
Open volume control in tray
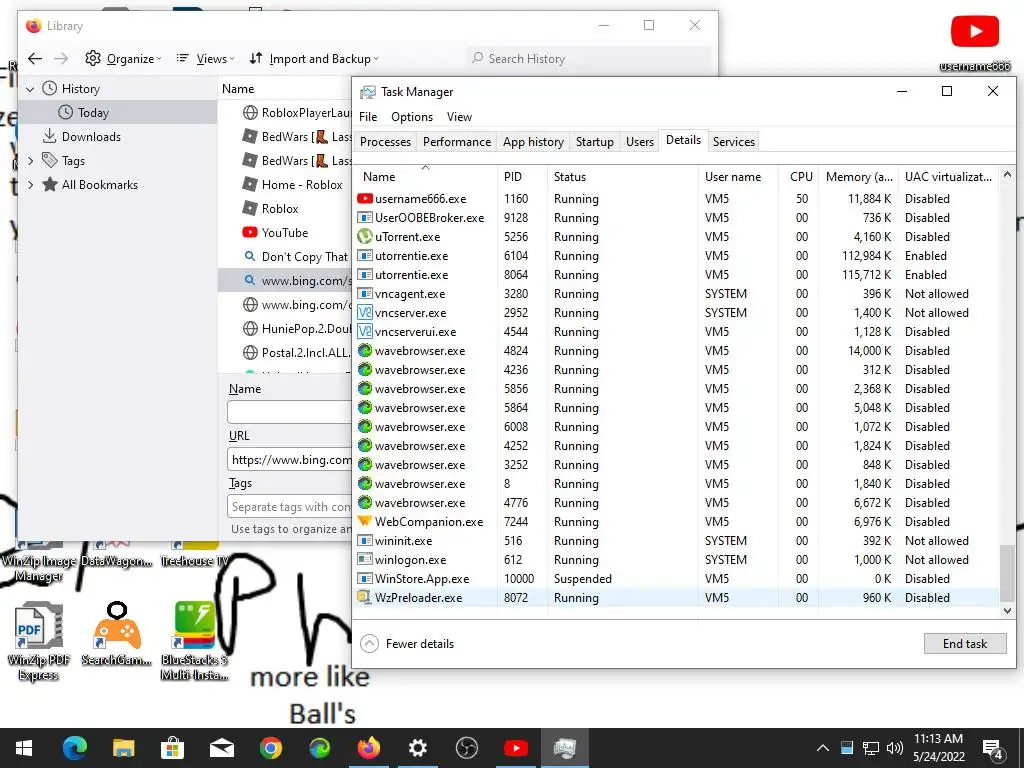click(895, 748)
